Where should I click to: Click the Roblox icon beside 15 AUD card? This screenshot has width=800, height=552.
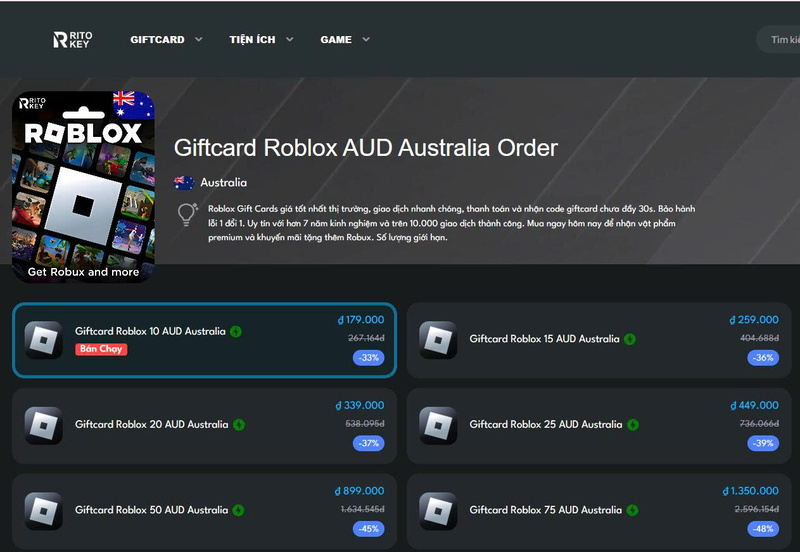[x=438, y=340]
